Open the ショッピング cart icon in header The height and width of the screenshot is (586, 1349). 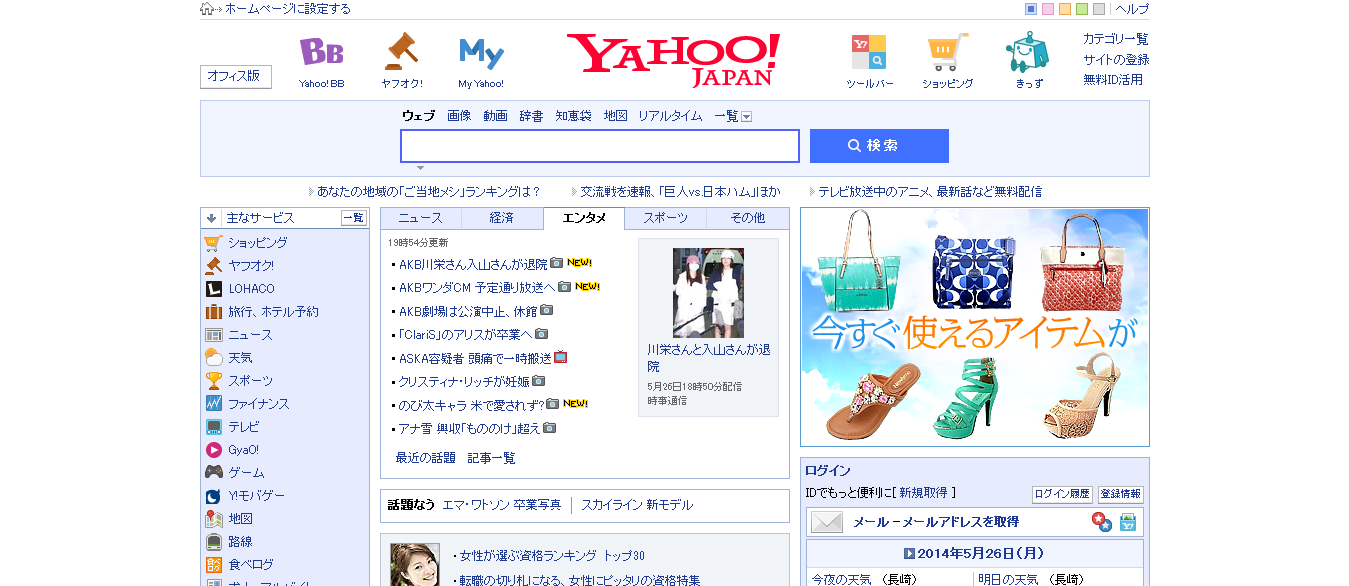click(947, 52)
